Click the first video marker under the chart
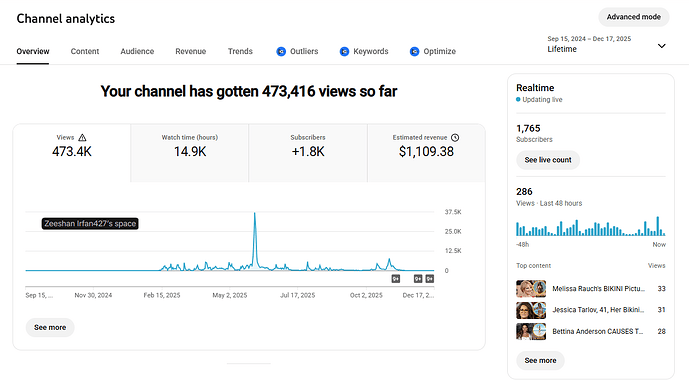 coord(396,279)
